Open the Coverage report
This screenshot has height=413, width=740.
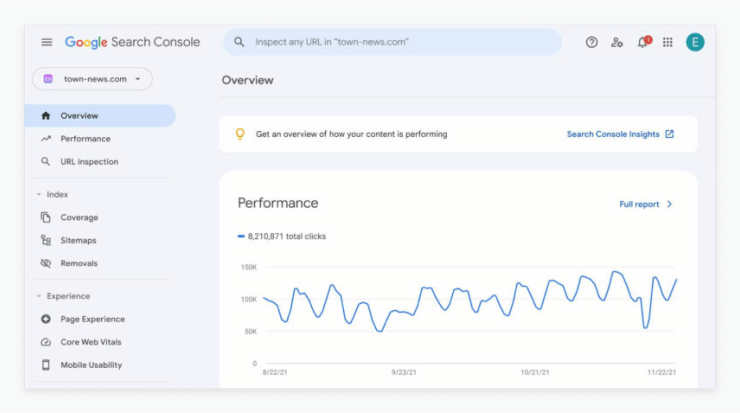click(x=79, y=218)
